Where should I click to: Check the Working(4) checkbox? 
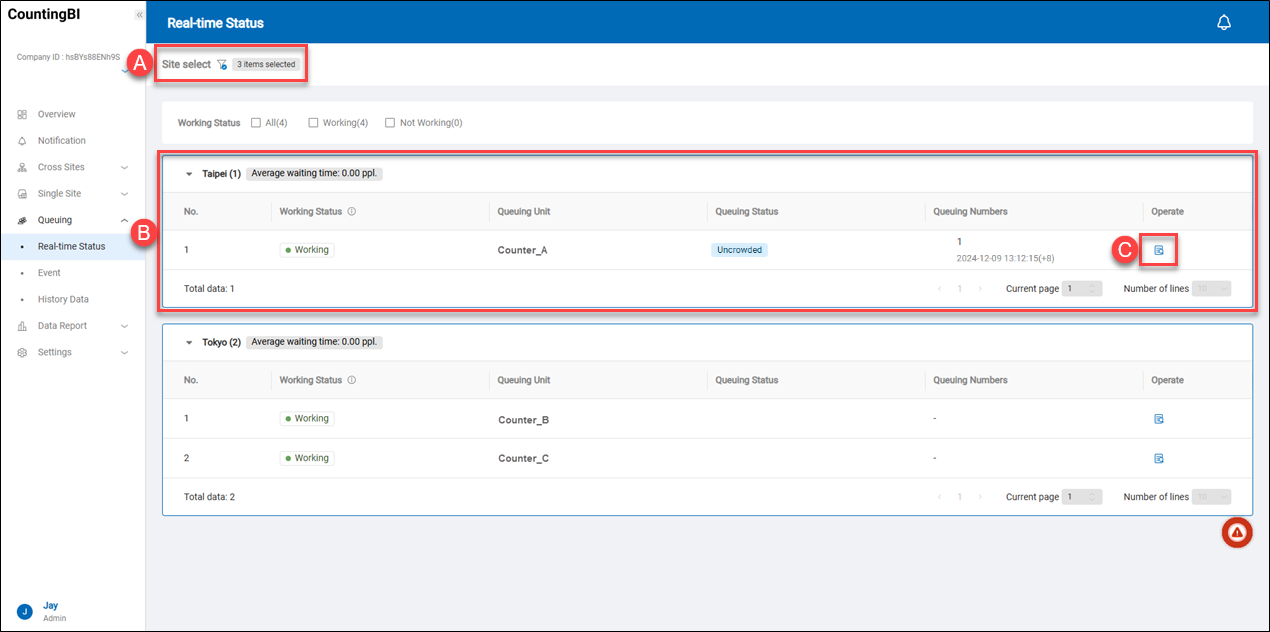click(x=313, y=123)
